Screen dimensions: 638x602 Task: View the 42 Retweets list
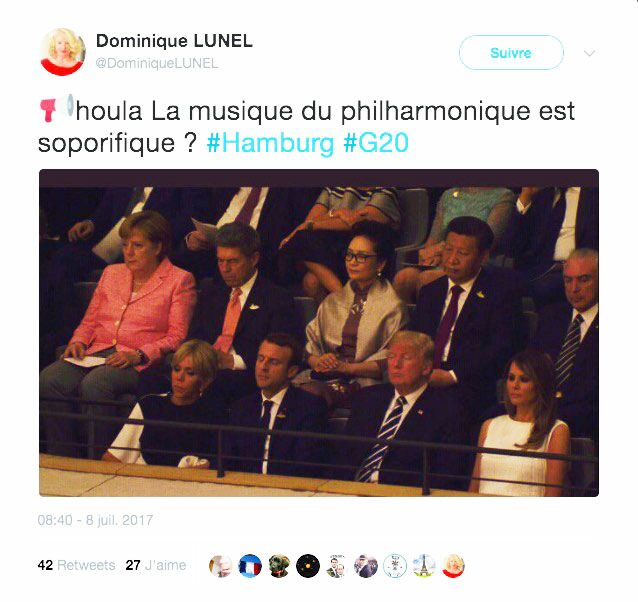point(76,565)
